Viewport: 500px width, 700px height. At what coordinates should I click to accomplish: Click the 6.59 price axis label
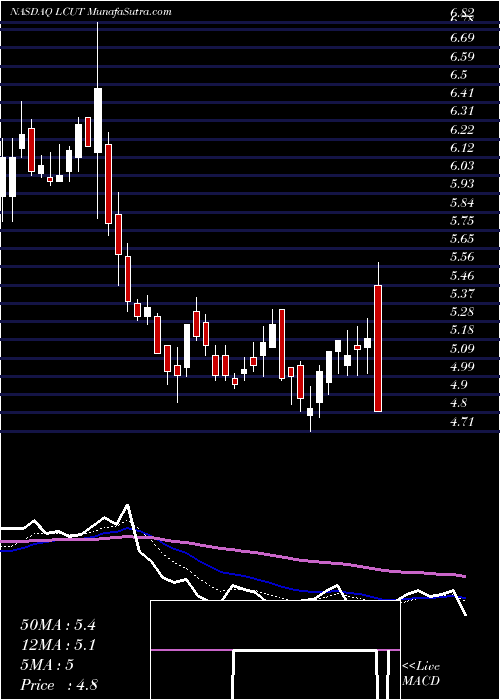[462, 57]
